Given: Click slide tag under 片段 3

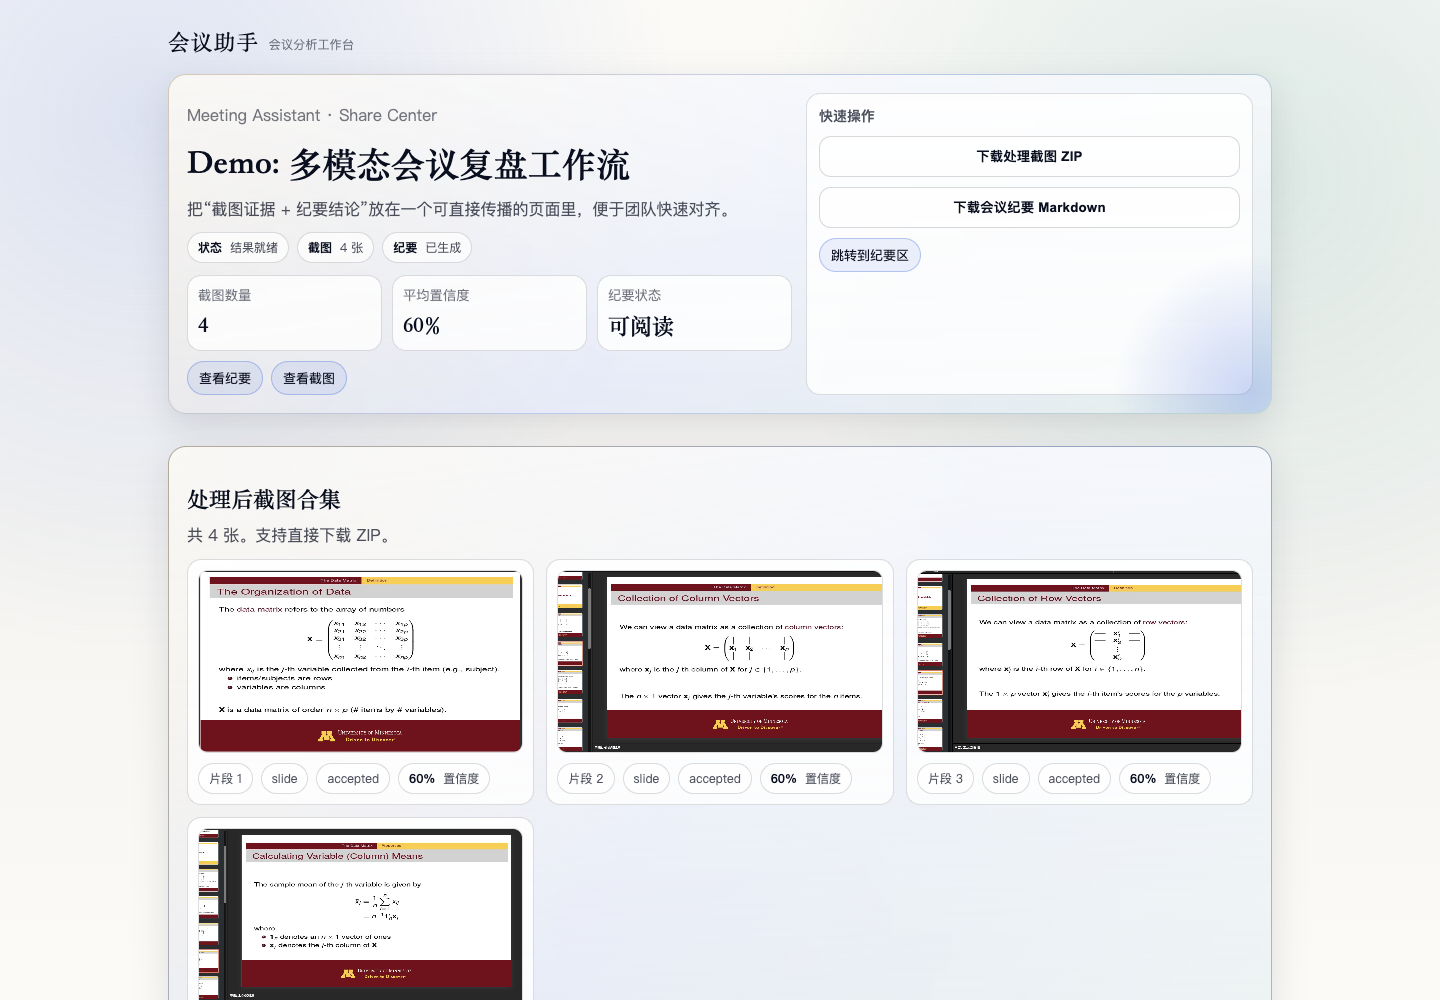Looking at the screenshot, I should [1006, 778].
